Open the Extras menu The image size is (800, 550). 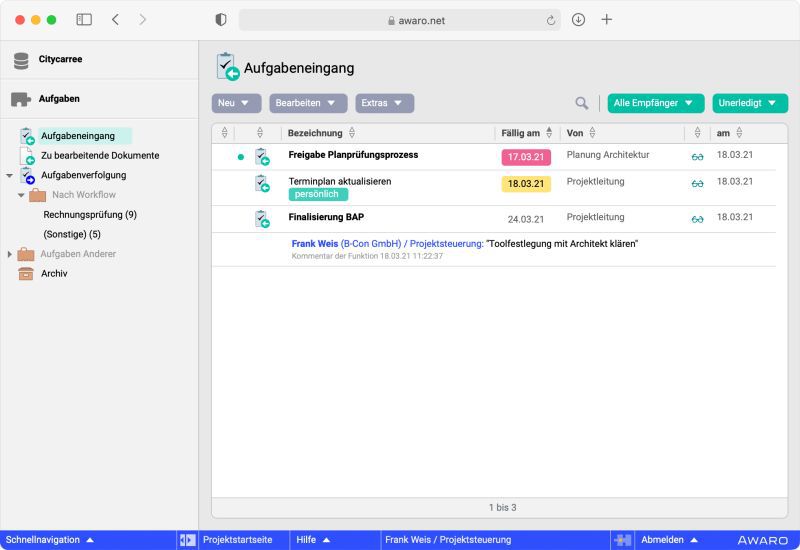coord(384,103)
